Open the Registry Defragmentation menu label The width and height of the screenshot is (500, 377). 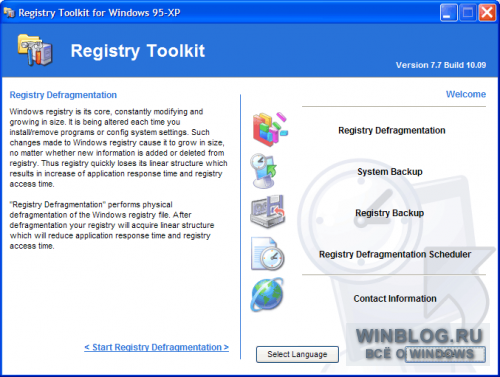point(392,130)
